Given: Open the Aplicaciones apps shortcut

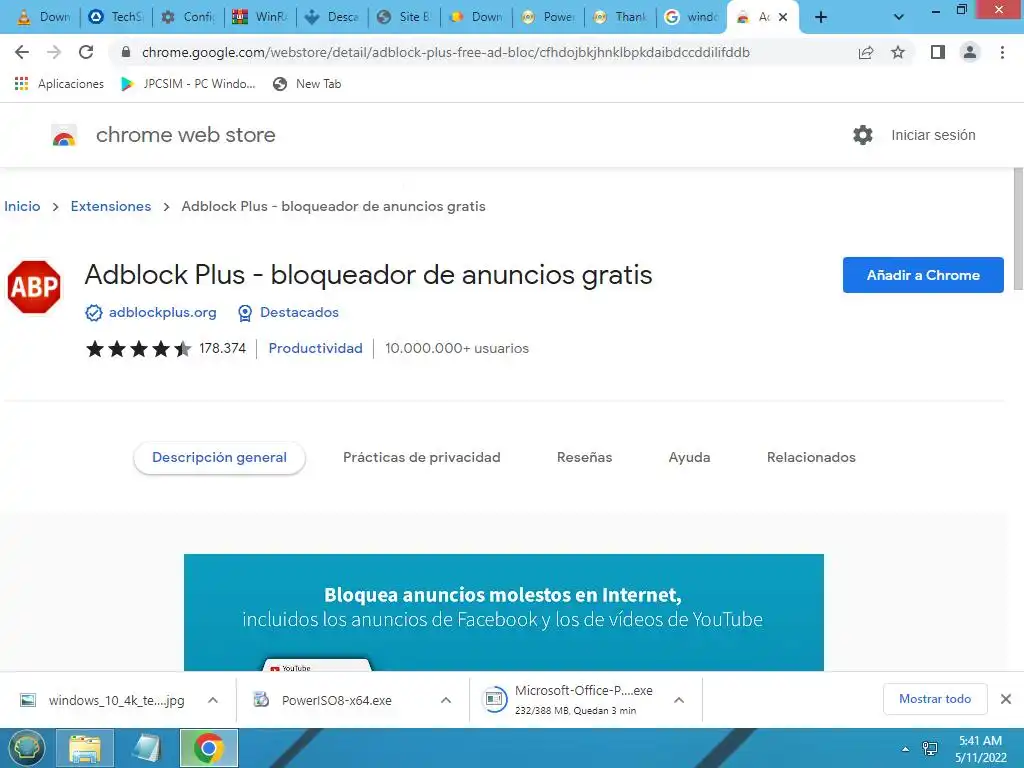Looking at the screenshot, I should pos(59,84).
